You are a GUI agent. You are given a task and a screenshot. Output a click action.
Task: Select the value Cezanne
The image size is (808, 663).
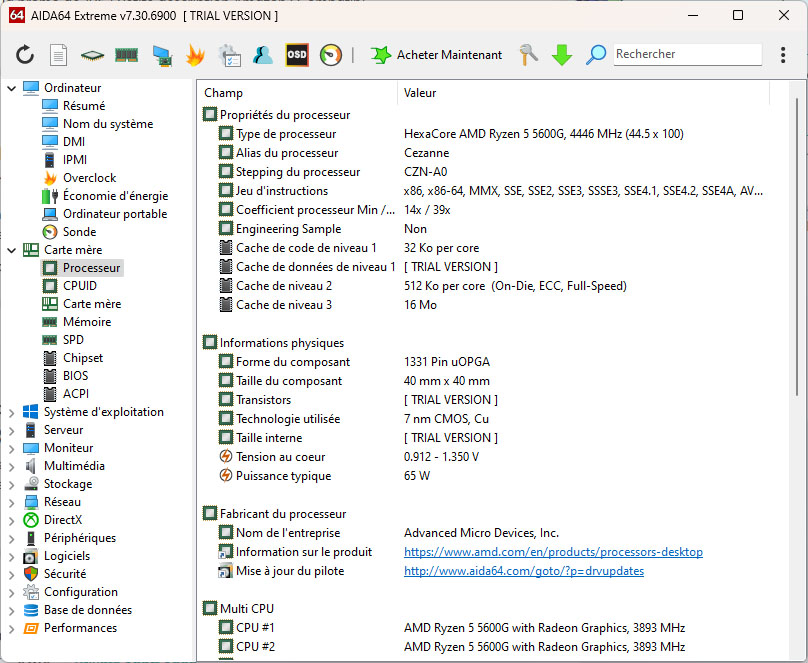(426, 153)
